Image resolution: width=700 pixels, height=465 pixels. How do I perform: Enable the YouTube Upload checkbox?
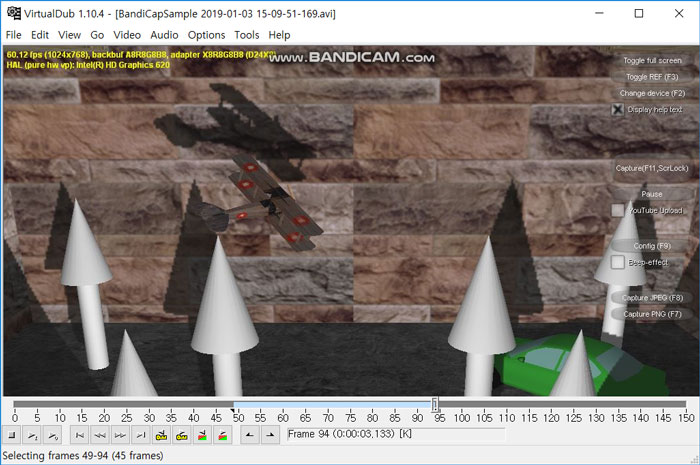click(x=618, y=210)
